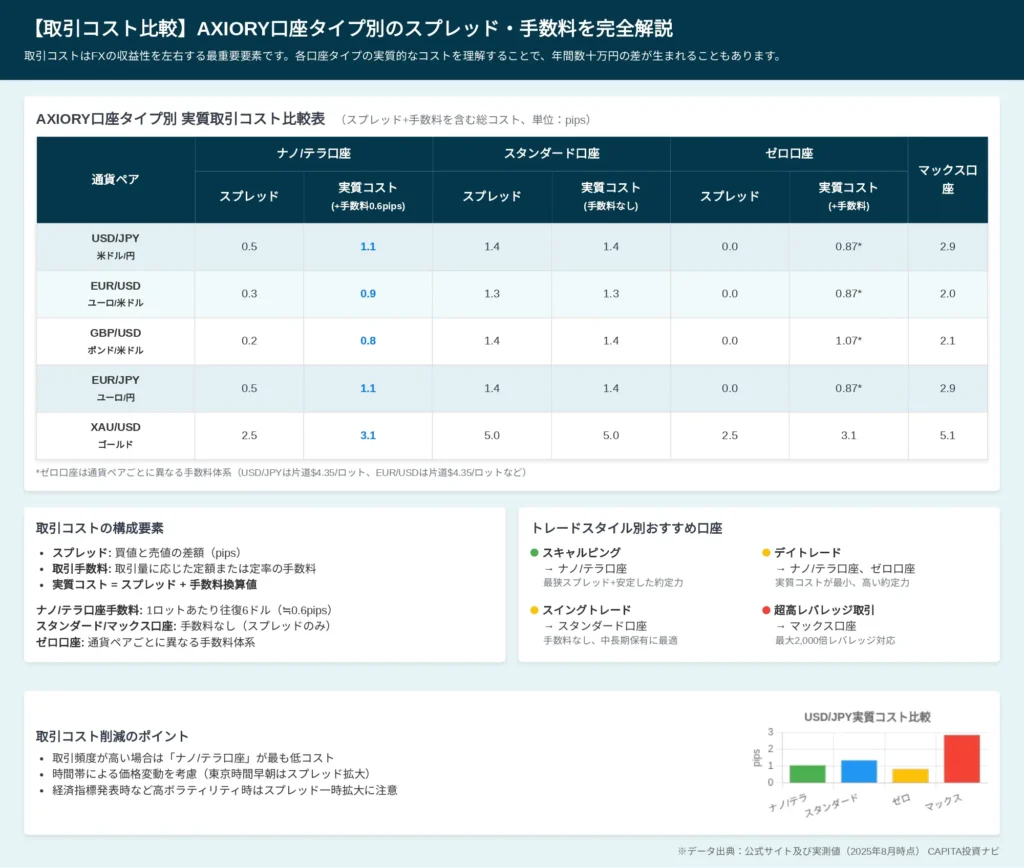1024x868 pixels.
Task: Click the yellow ゼロ bar in chart
Action: tap(910, 775)
